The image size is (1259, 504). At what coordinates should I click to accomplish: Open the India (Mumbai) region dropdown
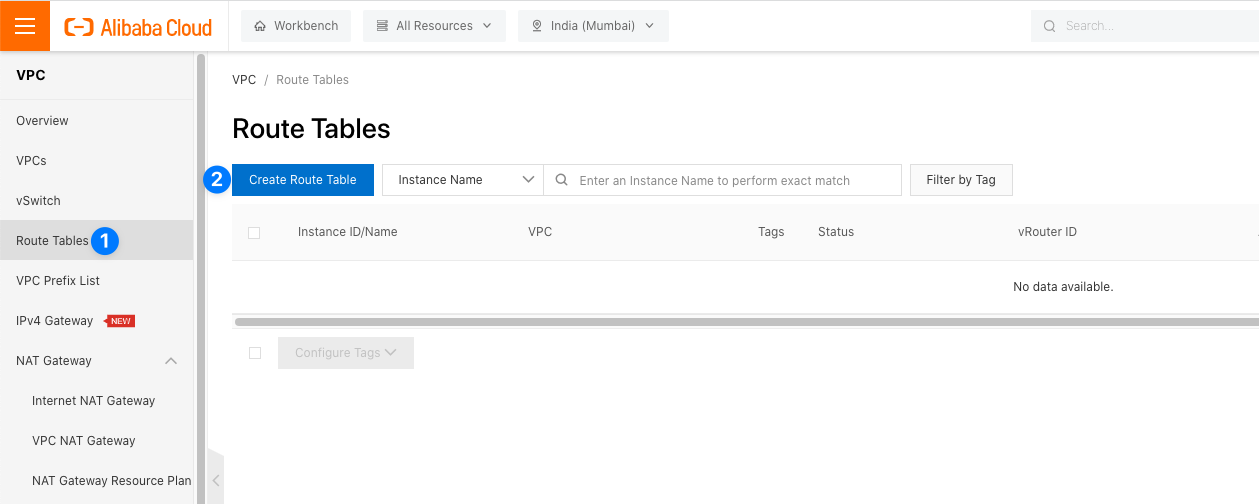(x=593, y=26)
